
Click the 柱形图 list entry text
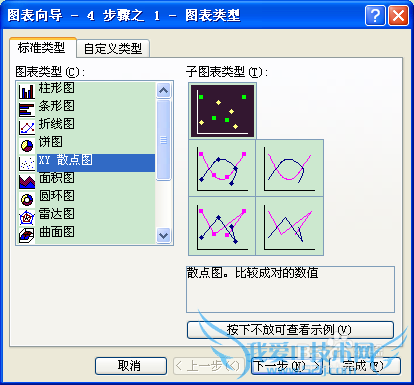(x=56, y=88)
